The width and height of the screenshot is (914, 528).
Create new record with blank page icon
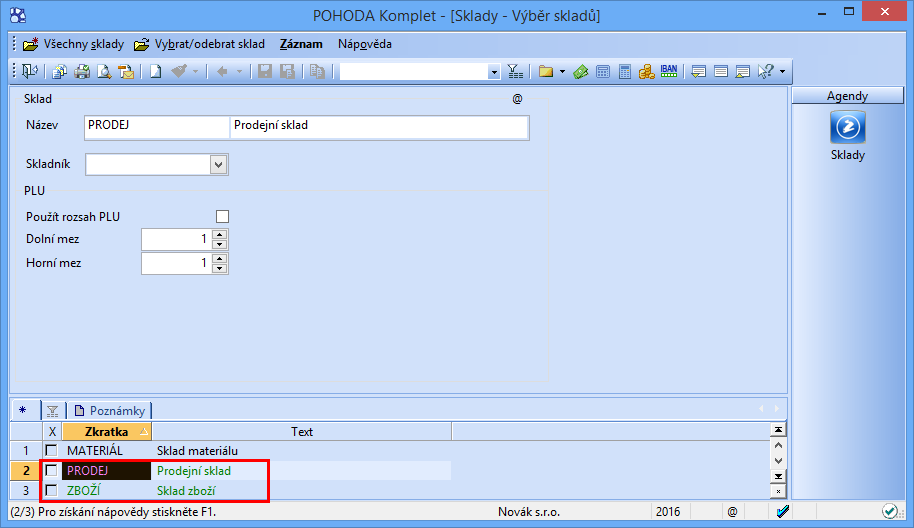tap(155, 72)
